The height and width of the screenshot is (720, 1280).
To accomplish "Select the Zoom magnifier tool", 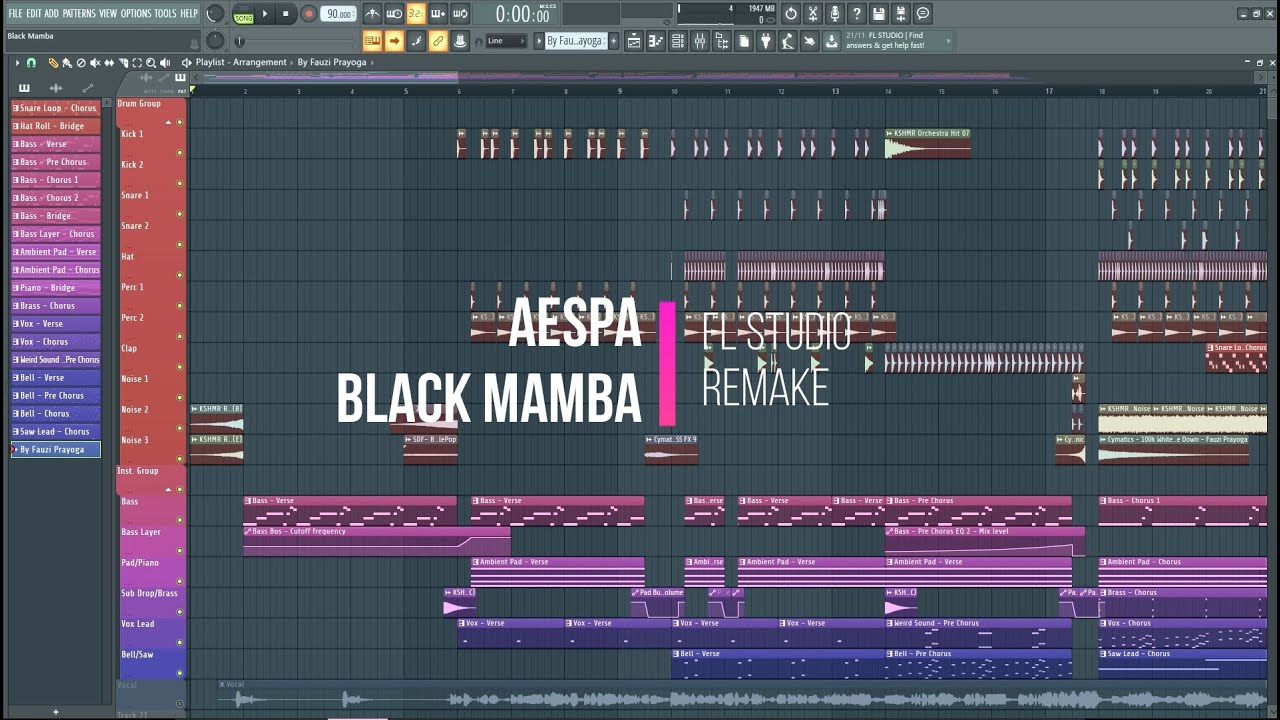I will click(x=151, y=62).
